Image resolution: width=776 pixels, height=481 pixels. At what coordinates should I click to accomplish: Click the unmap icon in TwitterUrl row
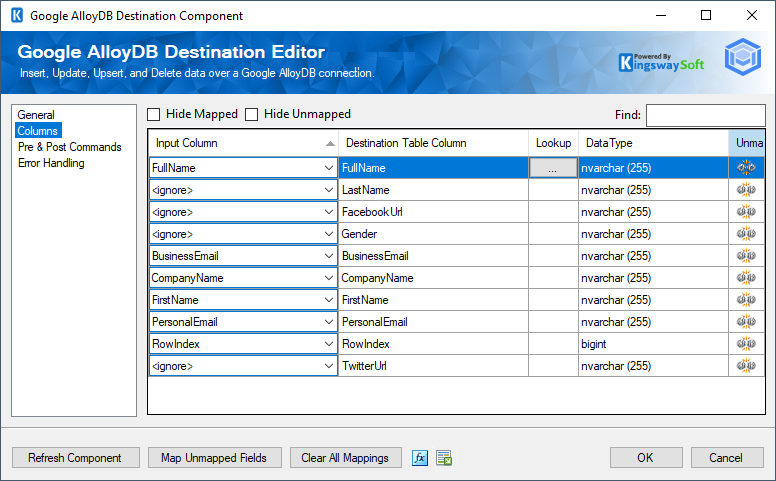point(746,366)
